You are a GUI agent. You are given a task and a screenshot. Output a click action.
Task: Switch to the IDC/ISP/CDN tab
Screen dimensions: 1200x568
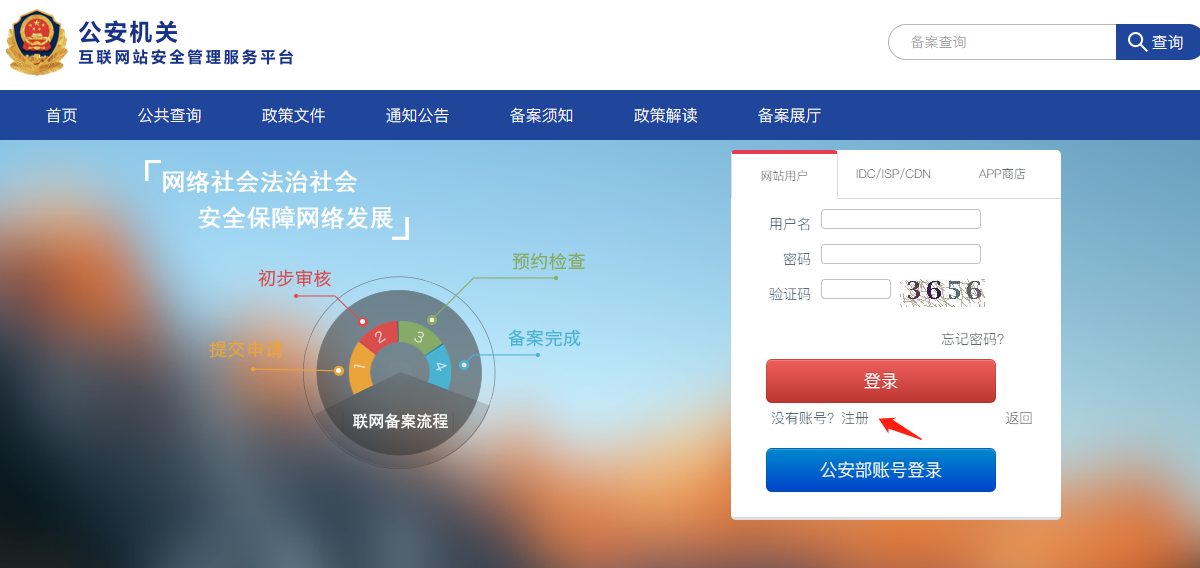(x=893, y=174)
